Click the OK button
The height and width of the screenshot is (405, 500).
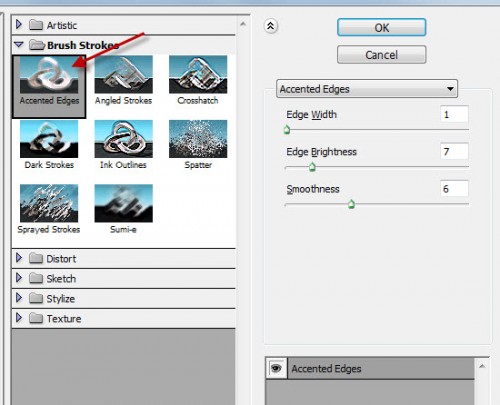(x=382, y=27)
